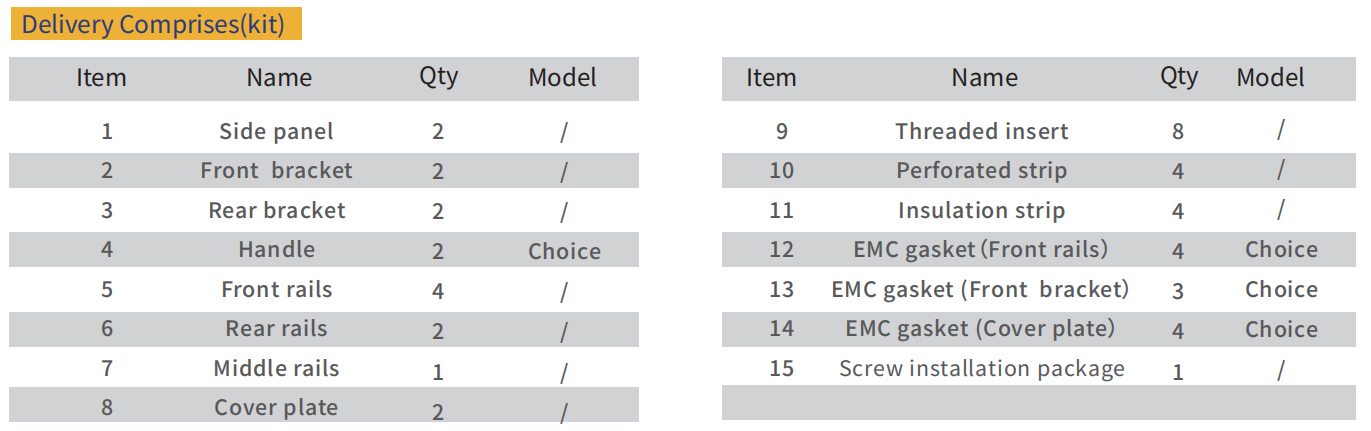Click Choice model for Handle
Viewport: 1371px width, 431px height.
564,250
